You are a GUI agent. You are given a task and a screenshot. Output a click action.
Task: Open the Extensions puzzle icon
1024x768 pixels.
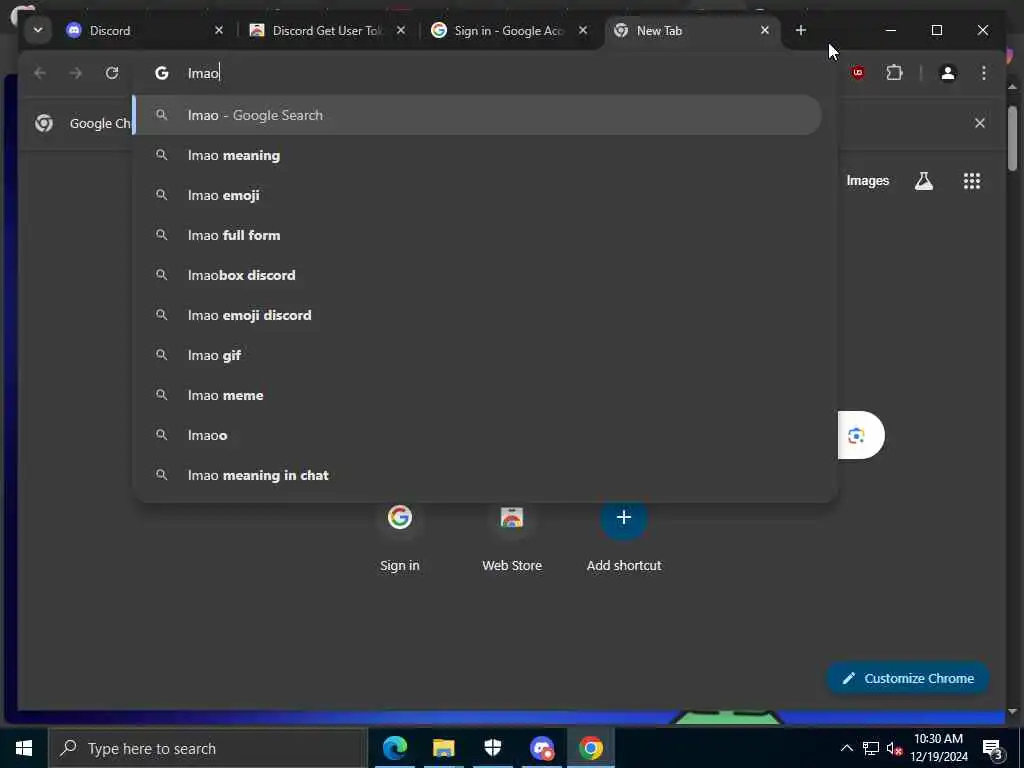pyautogui.click(x=894, y=72)
